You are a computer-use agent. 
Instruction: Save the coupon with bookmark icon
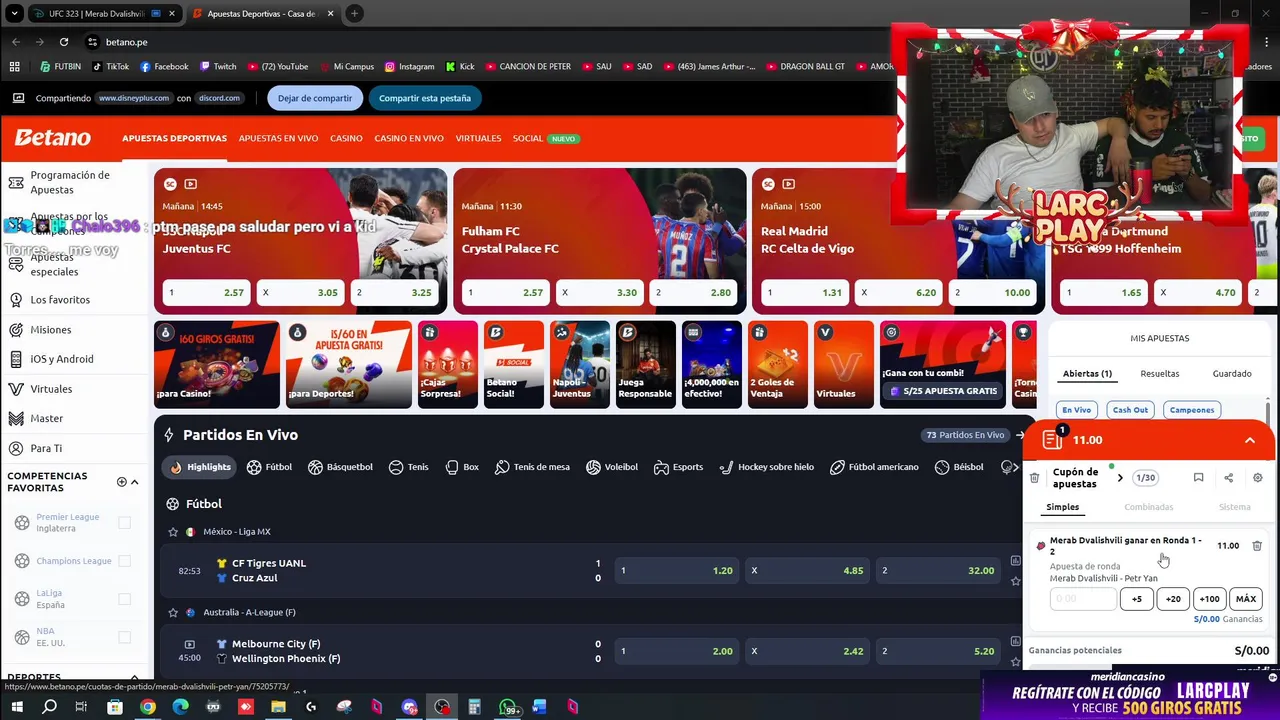pos(1198,478)
